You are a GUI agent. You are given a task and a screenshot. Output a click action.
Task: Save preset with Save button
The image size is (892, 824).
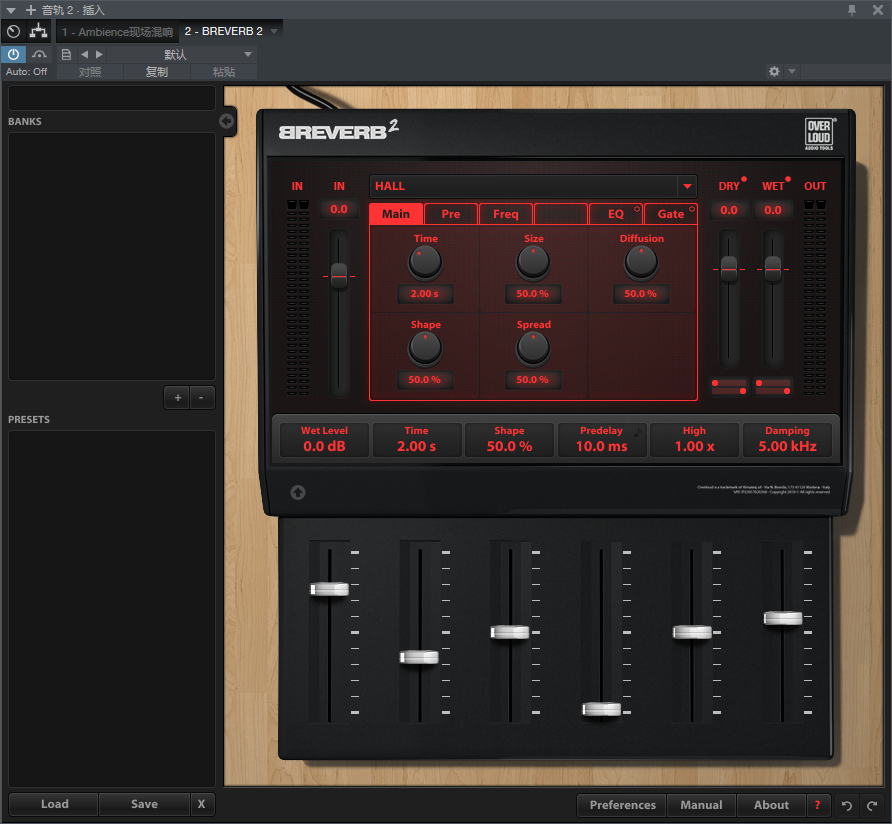pos(144,804)
